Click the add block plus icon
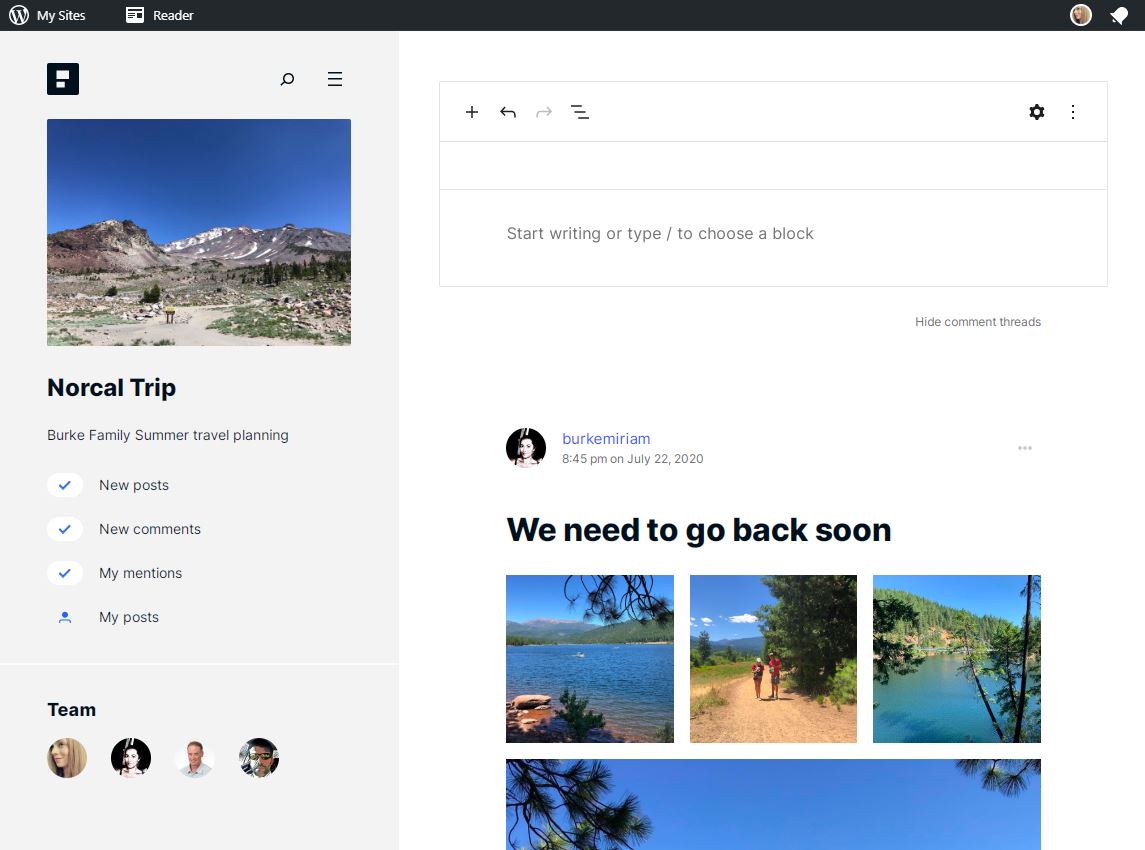The width and height of the screenshot is (1145, 850). pos(472,112)
